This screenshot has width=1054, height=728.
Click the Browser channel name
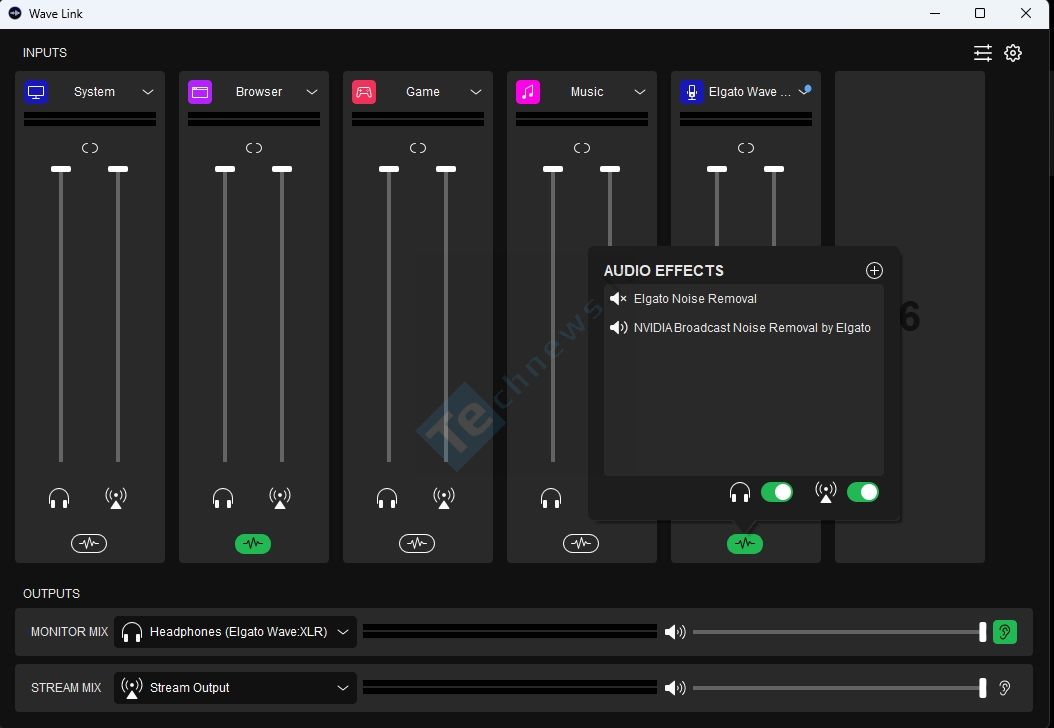[259, 92]
